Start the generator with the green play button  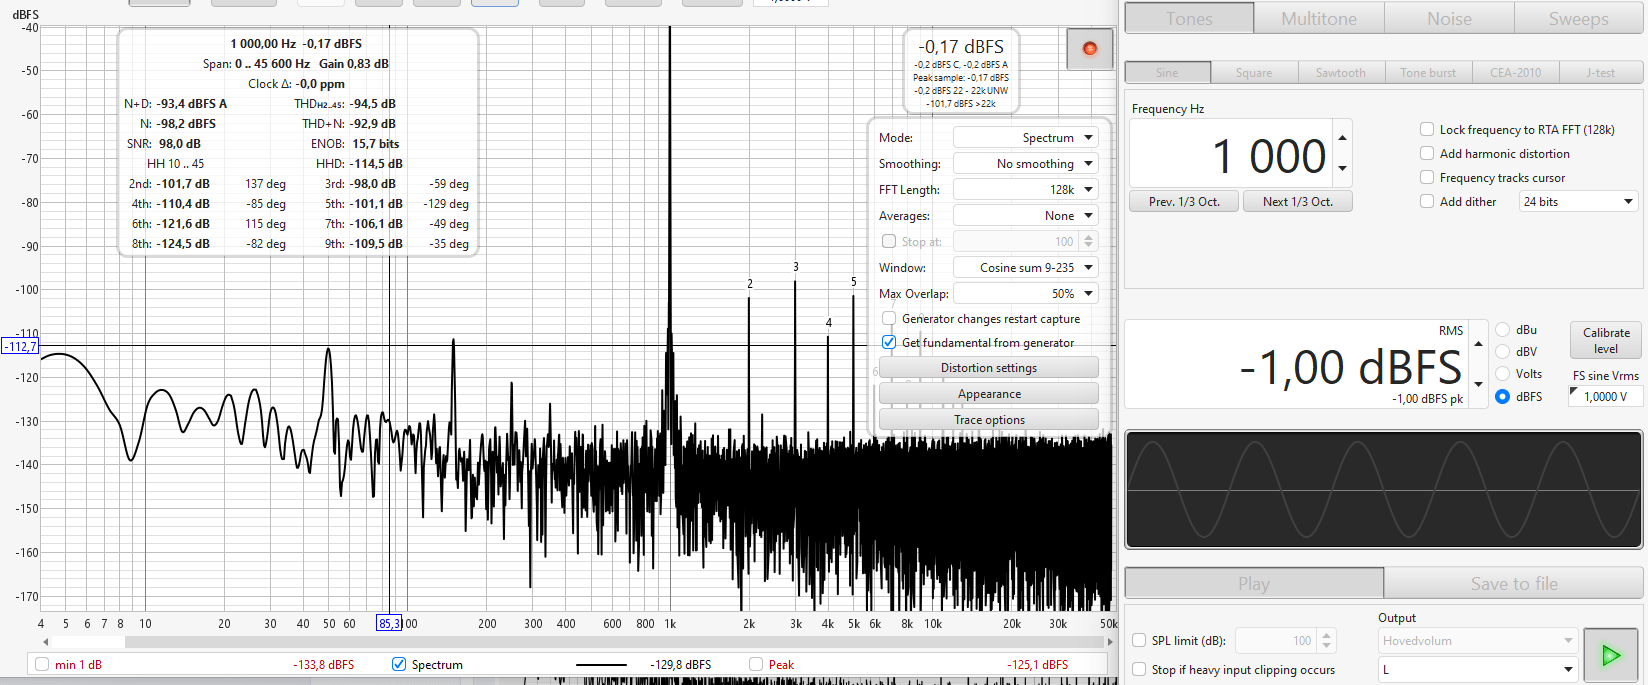click(1611, 655)
